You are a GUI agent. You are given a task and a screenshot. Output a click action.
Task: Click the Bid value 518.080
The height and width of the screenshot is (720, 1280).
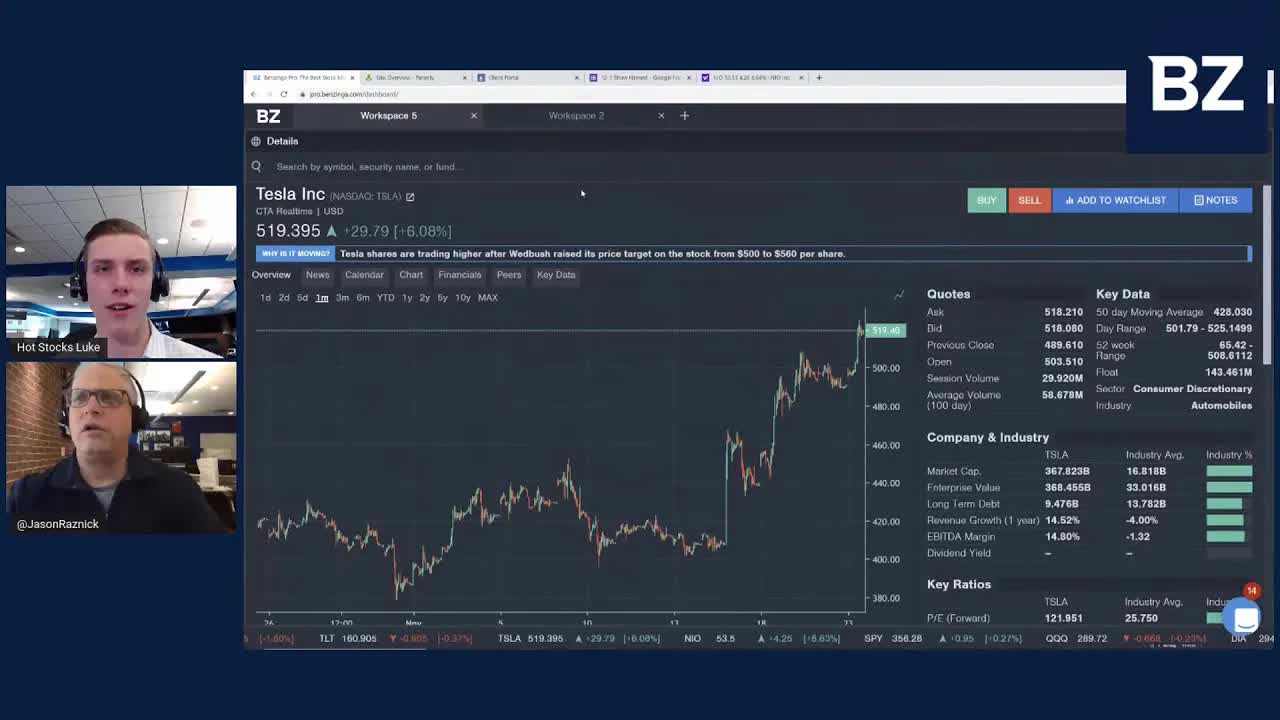click(1063, 328)
